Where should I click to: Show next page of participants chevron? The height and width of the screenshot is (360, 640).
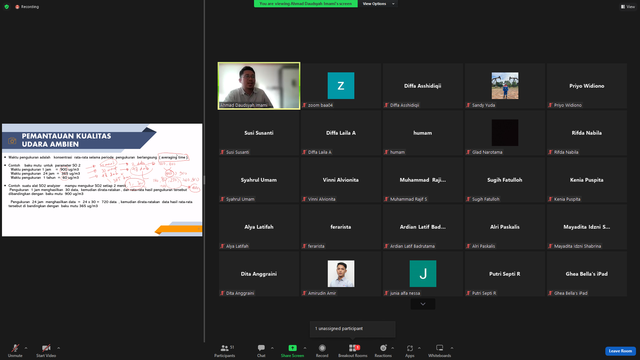(423, 304)
